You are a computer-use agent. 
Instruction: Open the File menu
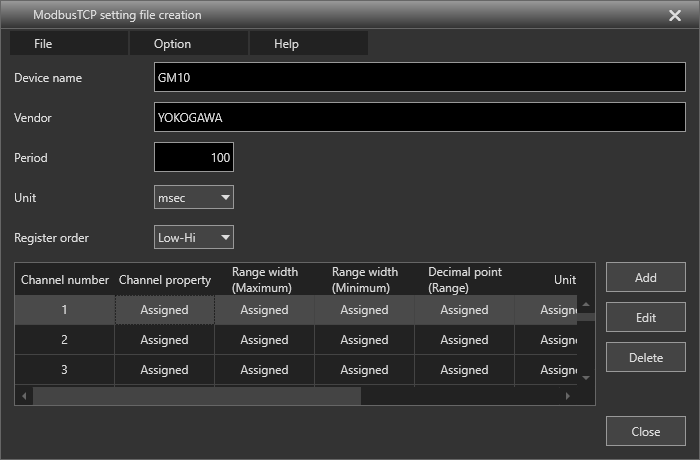[x=43, y=44]
